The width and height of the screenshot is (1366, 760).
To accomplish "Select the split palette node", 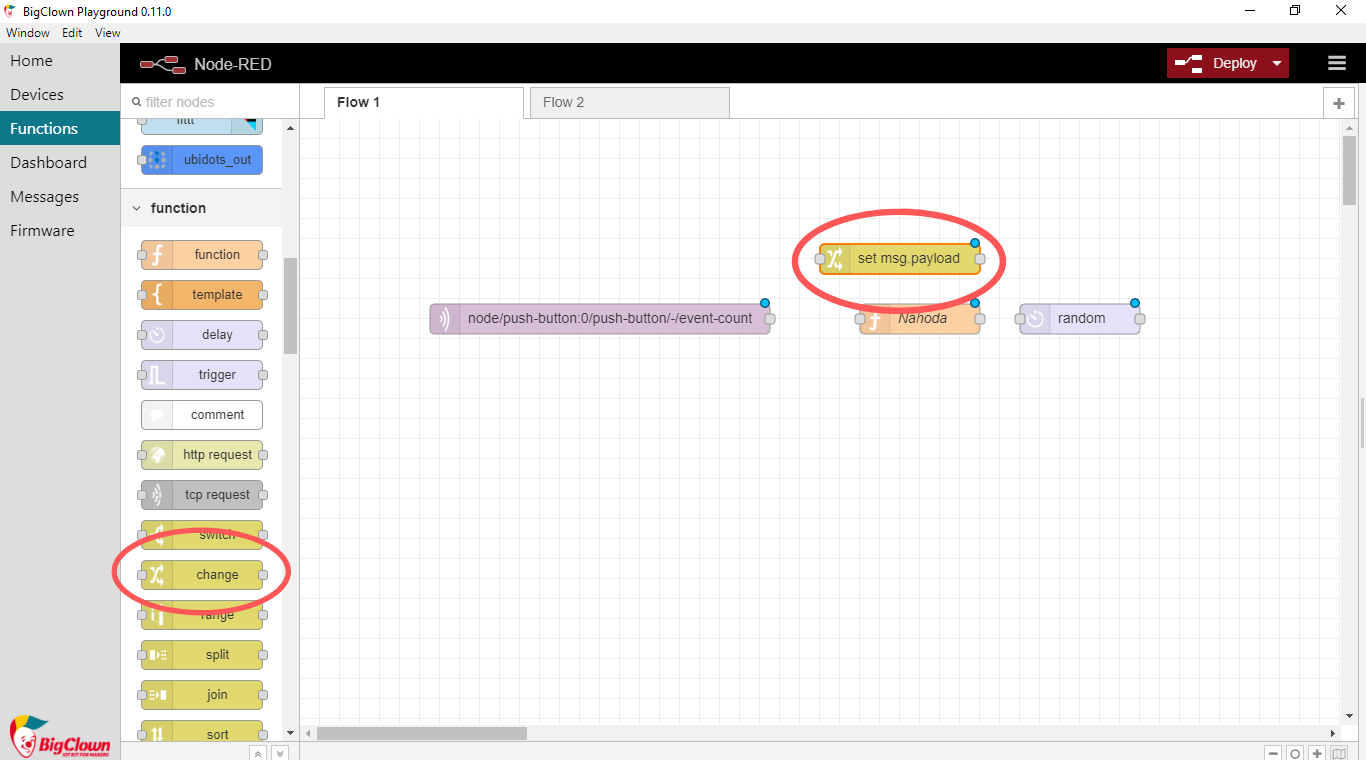I will (202, 655).
